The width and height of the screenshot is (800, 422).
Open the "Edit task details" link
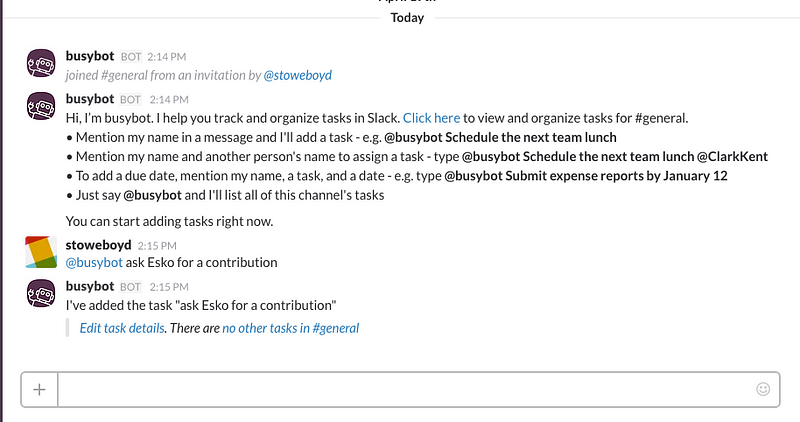click(122, 328)
